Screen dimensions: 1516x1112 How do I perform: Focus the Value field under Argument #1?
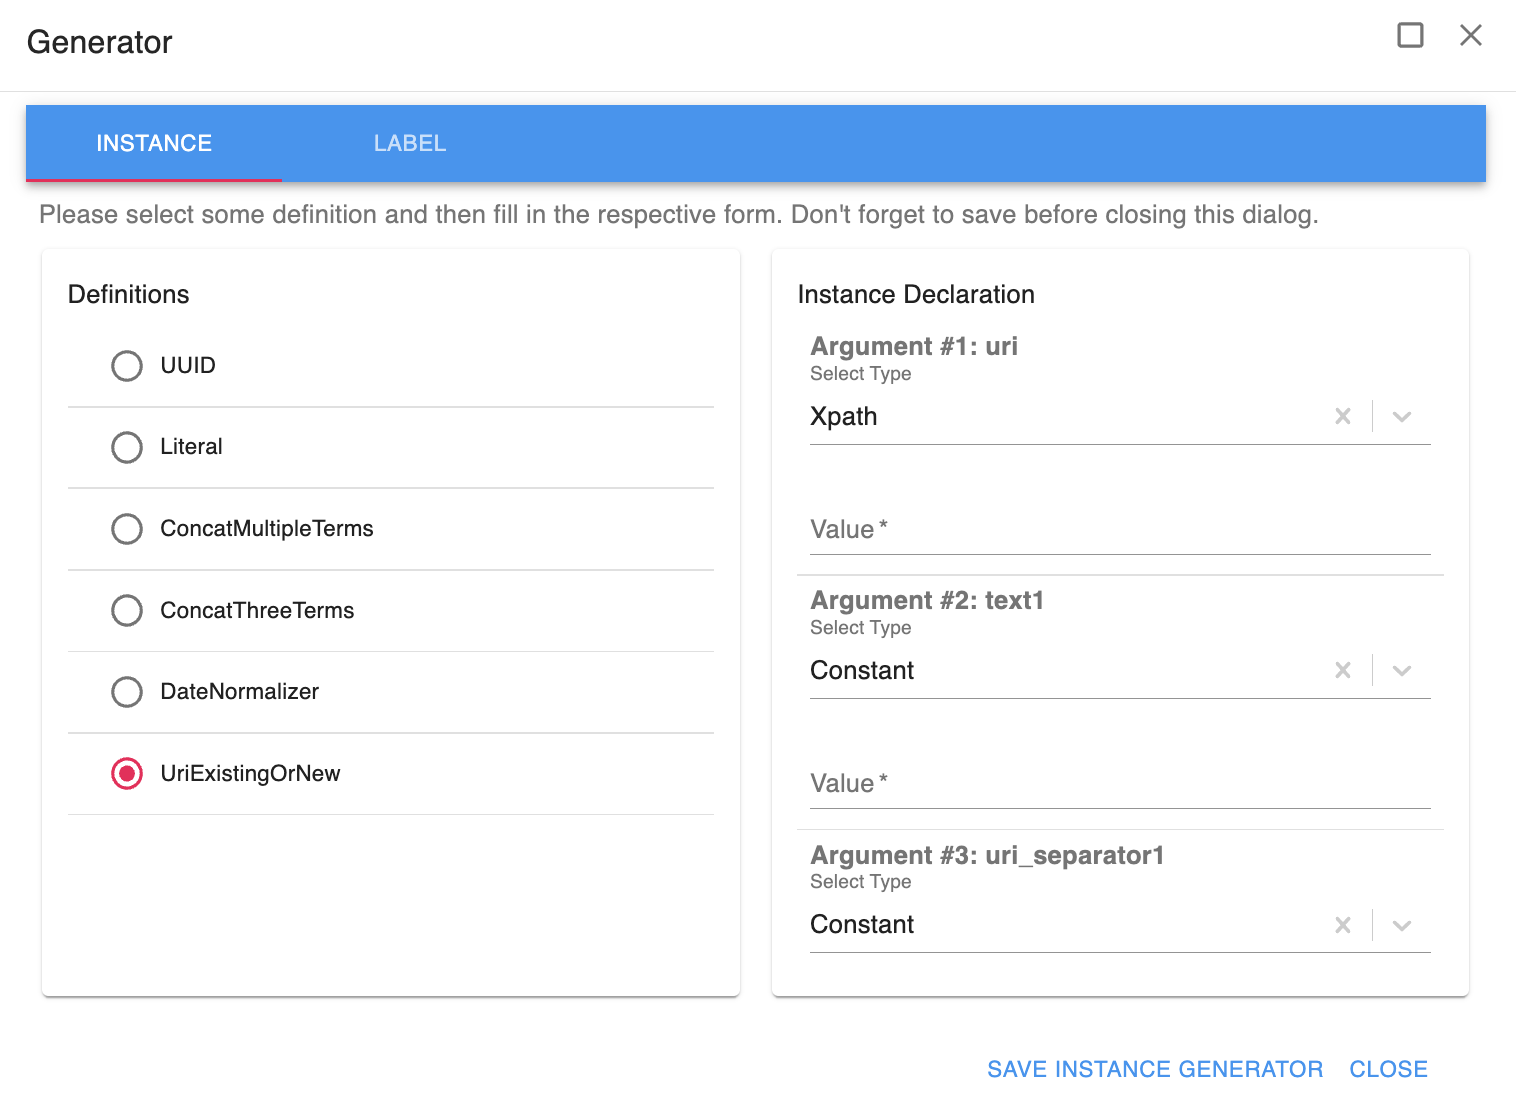pos(1120,530)
